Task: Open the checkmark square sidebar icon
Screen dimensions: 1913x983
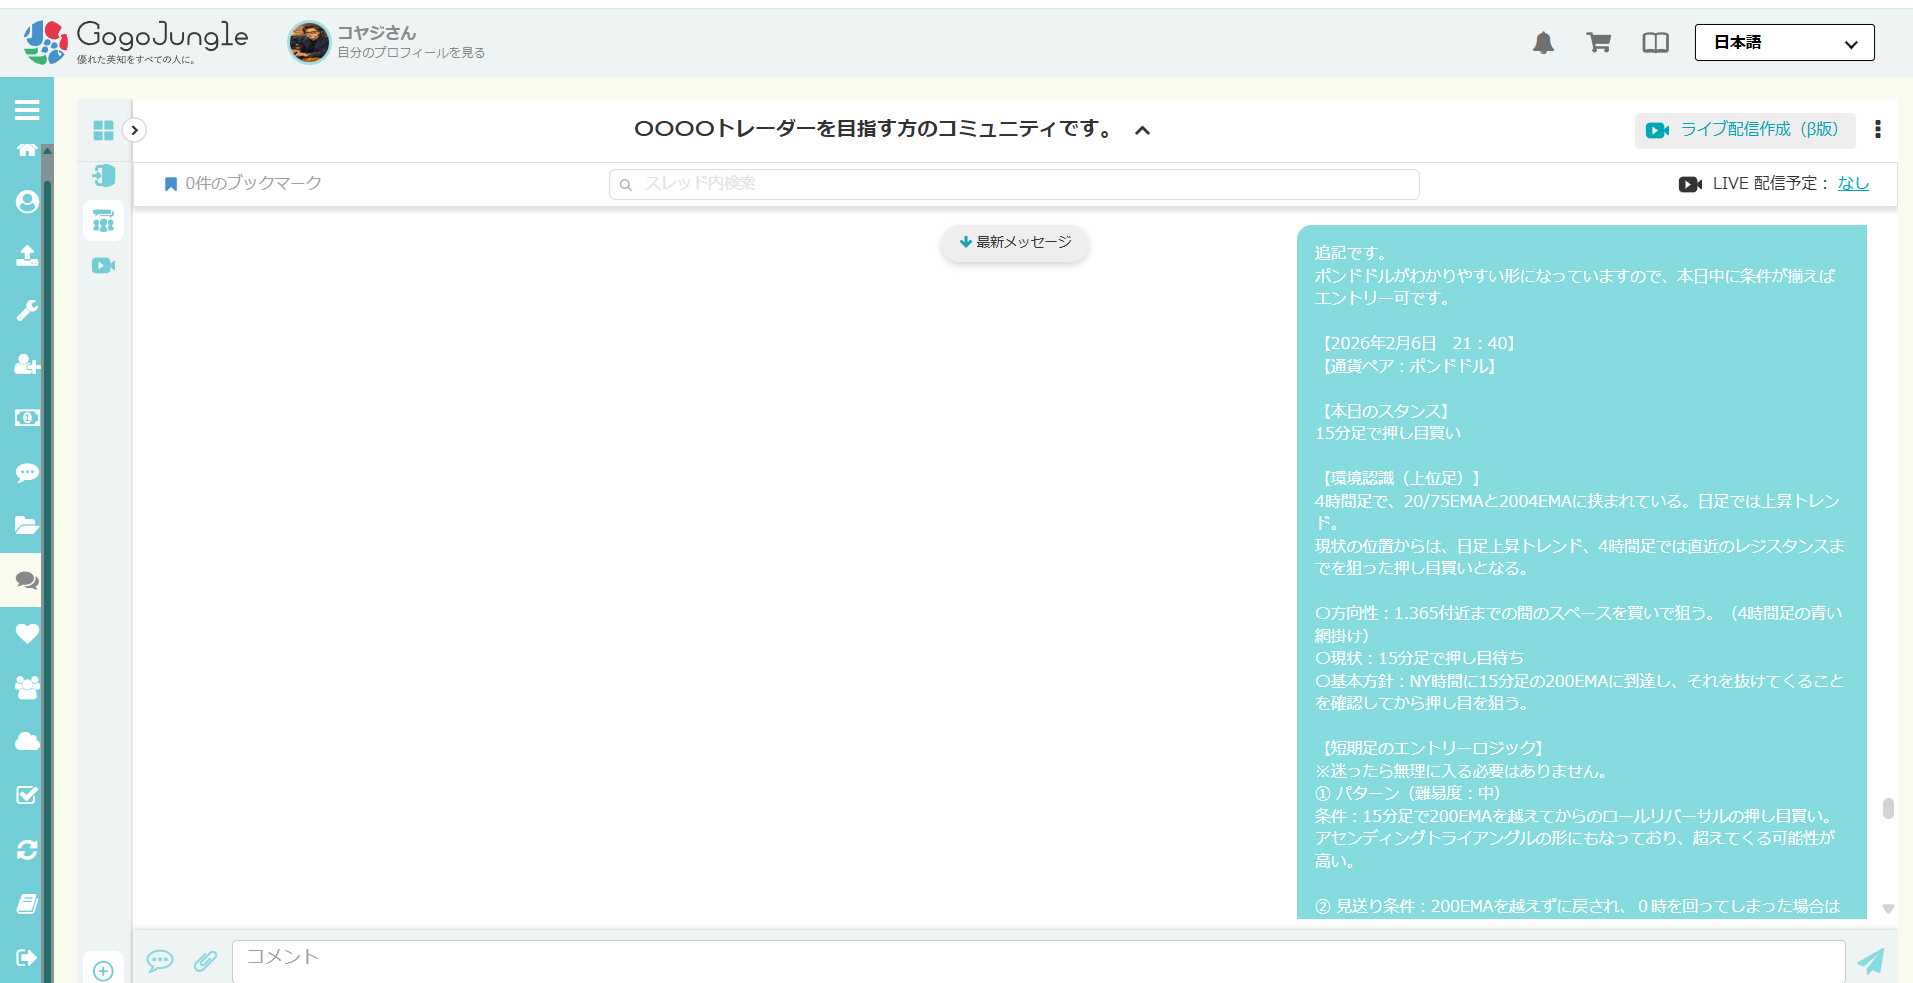Action: (x=27, y=795)
